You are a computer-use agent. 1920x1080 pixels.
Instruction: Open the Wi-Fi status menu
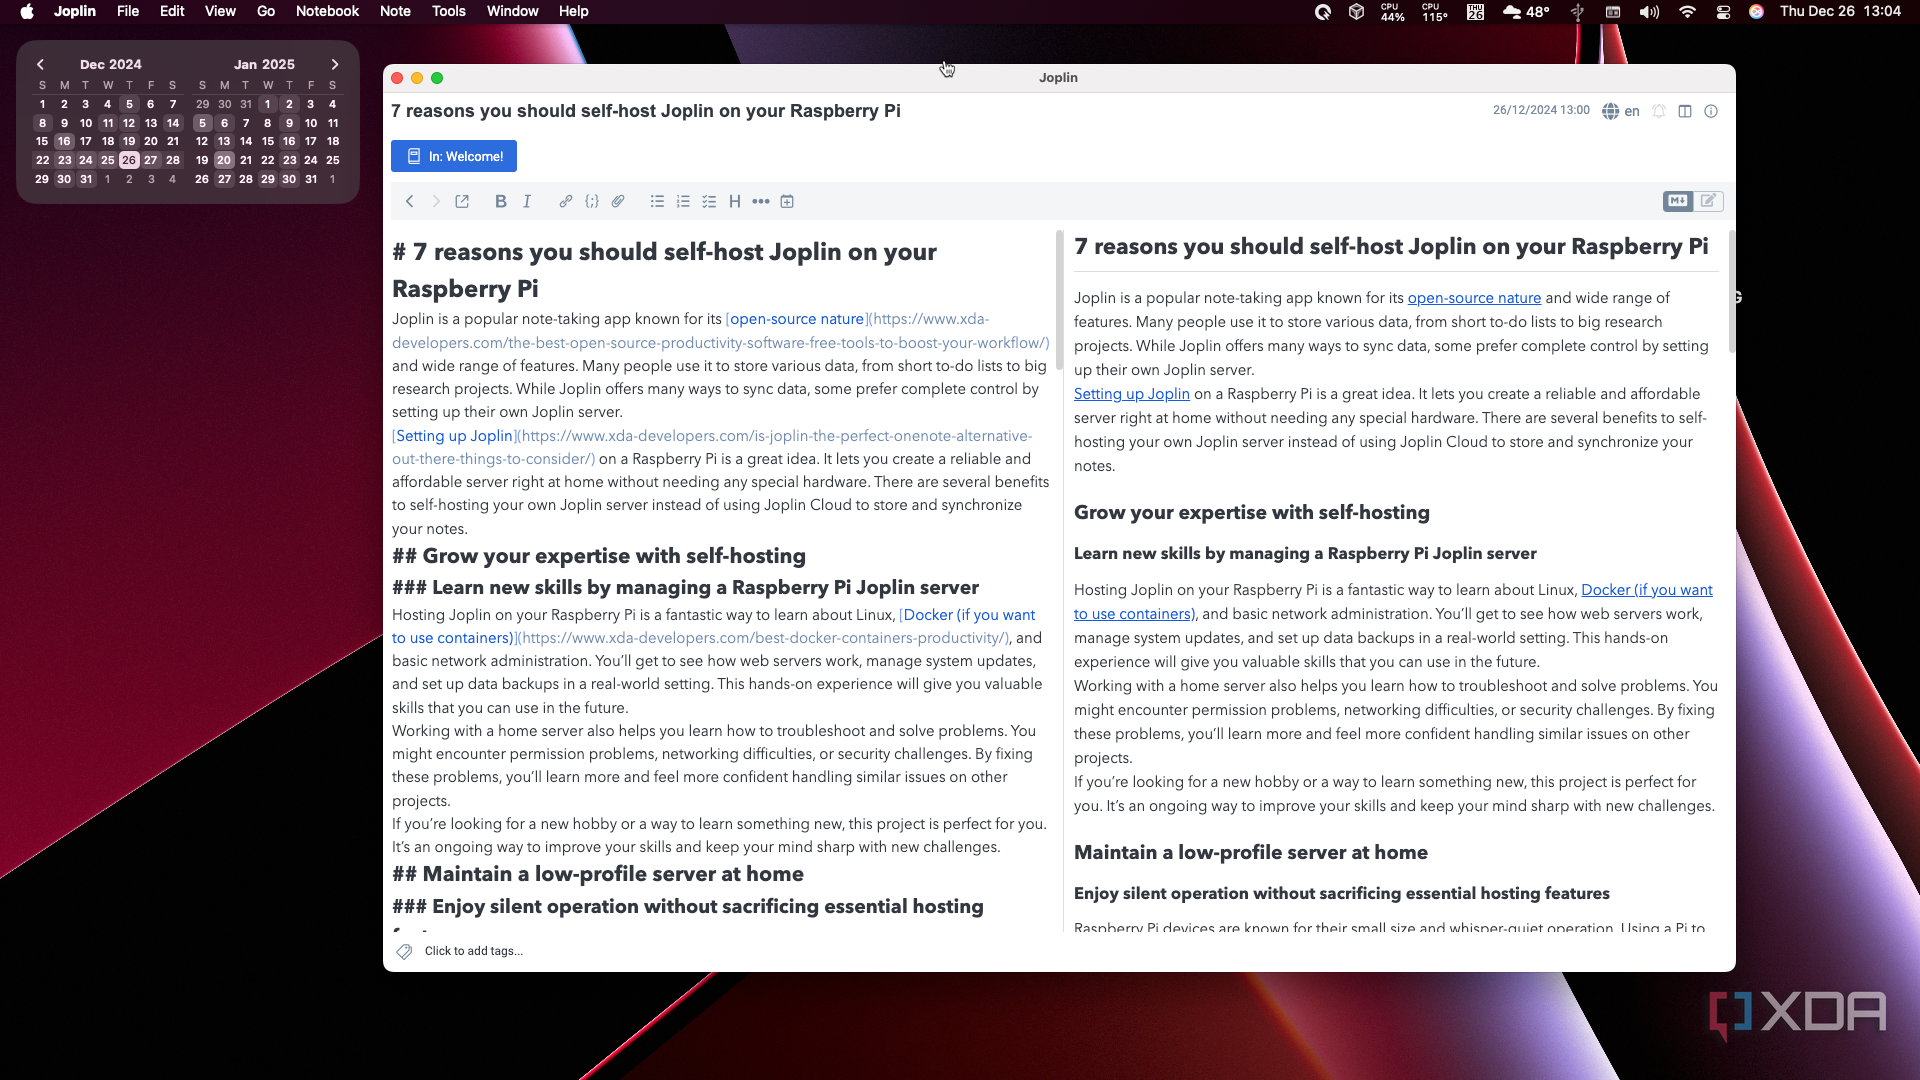[1688, 12]
